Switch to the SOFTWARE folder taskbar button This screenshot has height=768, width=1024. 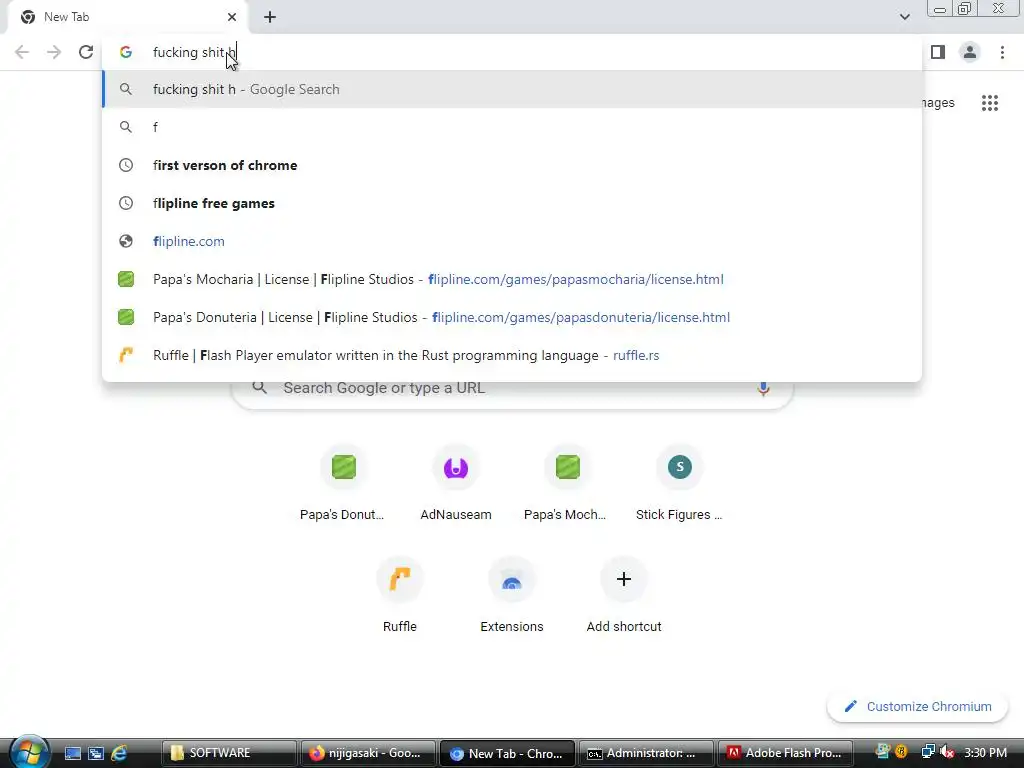[229, 753]
